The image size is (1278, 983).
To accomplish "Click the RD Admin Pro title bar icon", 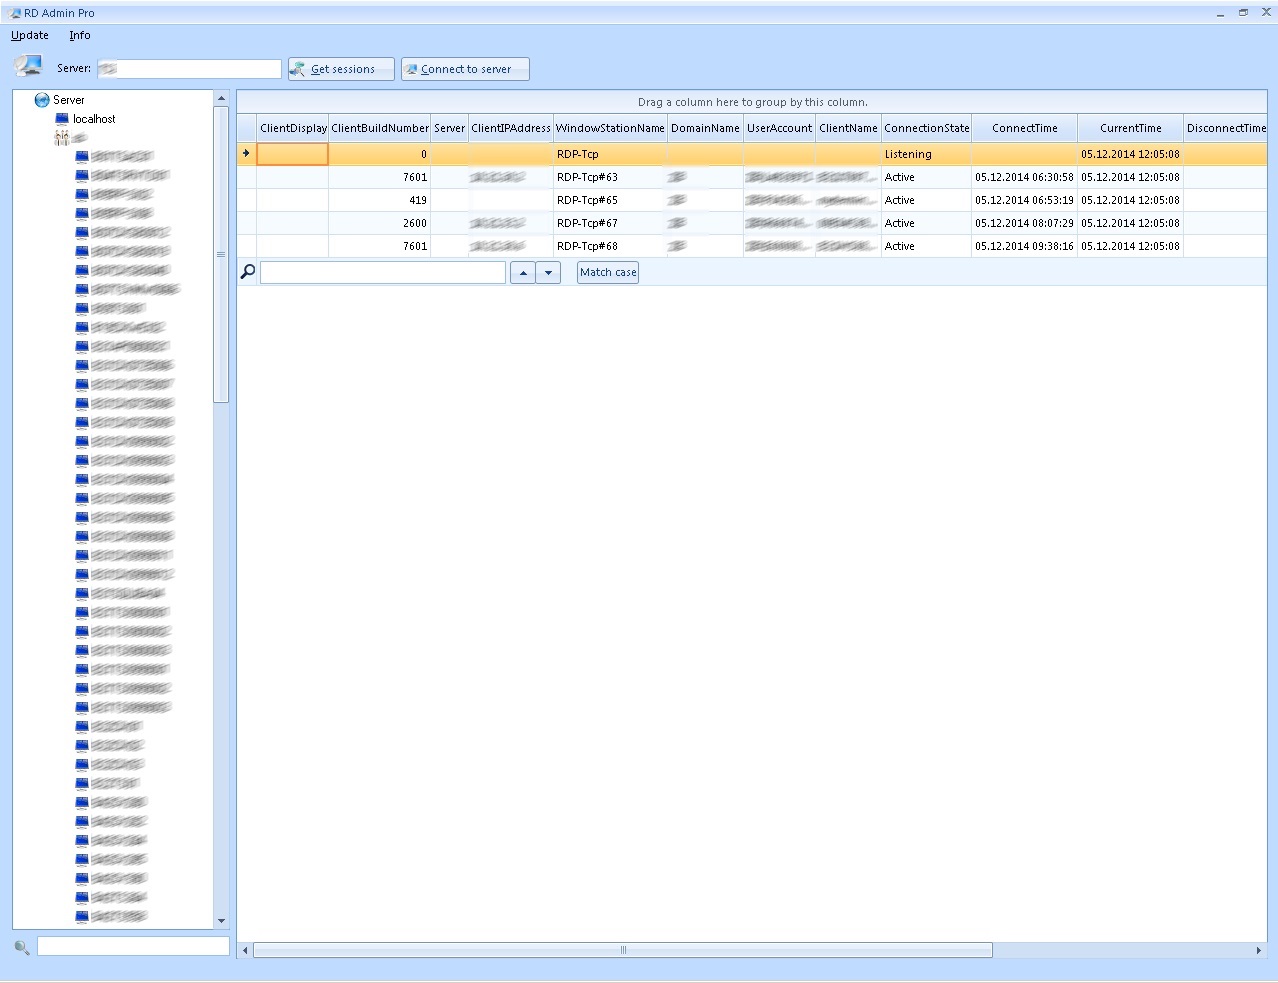I will (15, 13).
